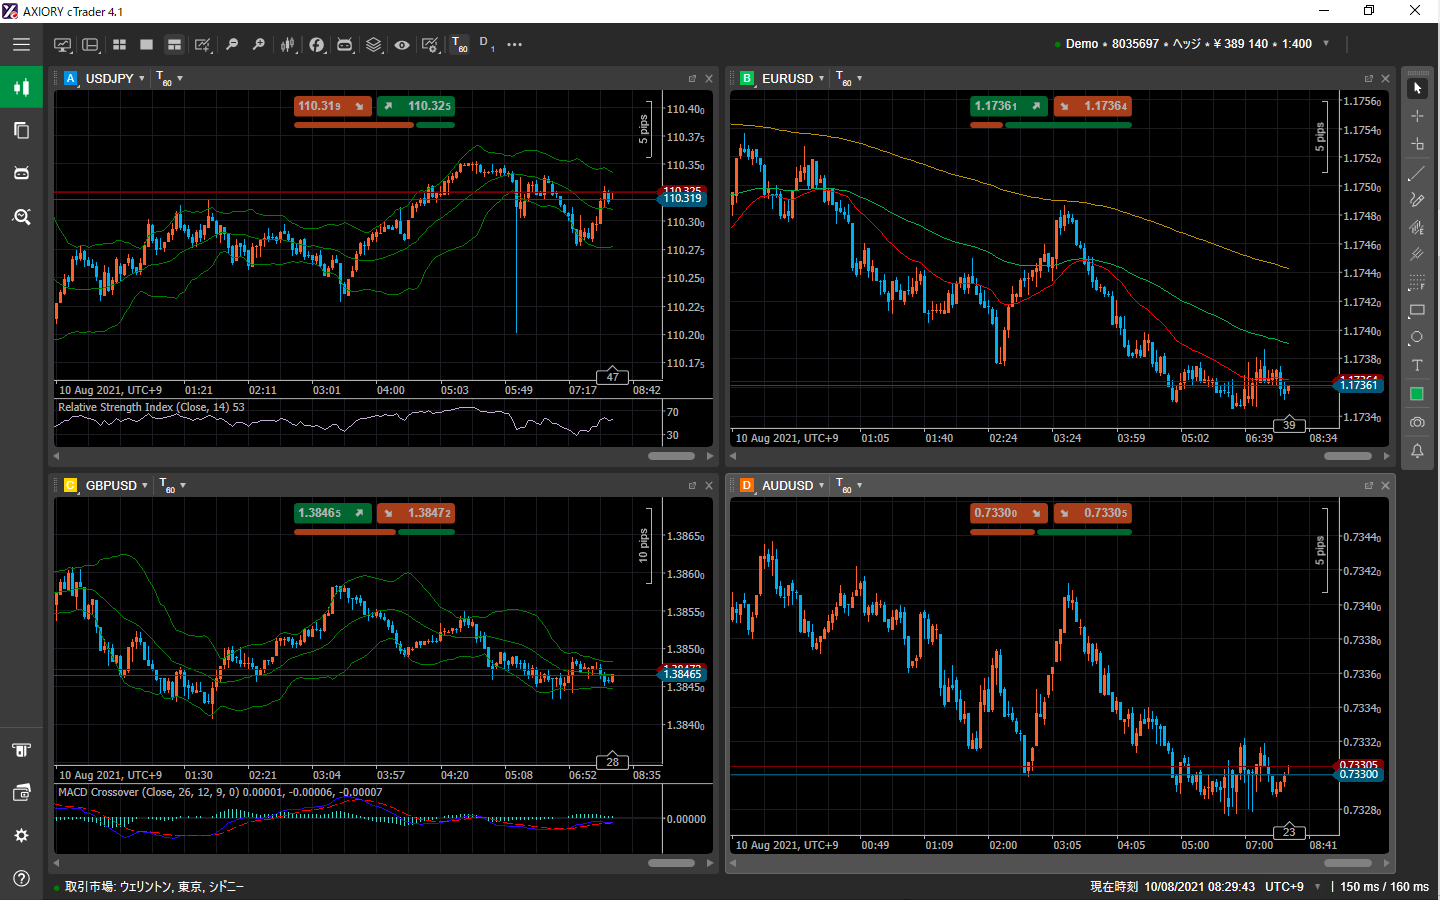1440x900 pixels.
Task: Toggle the eye viewing options icon
Action: [x=401, y=44]
